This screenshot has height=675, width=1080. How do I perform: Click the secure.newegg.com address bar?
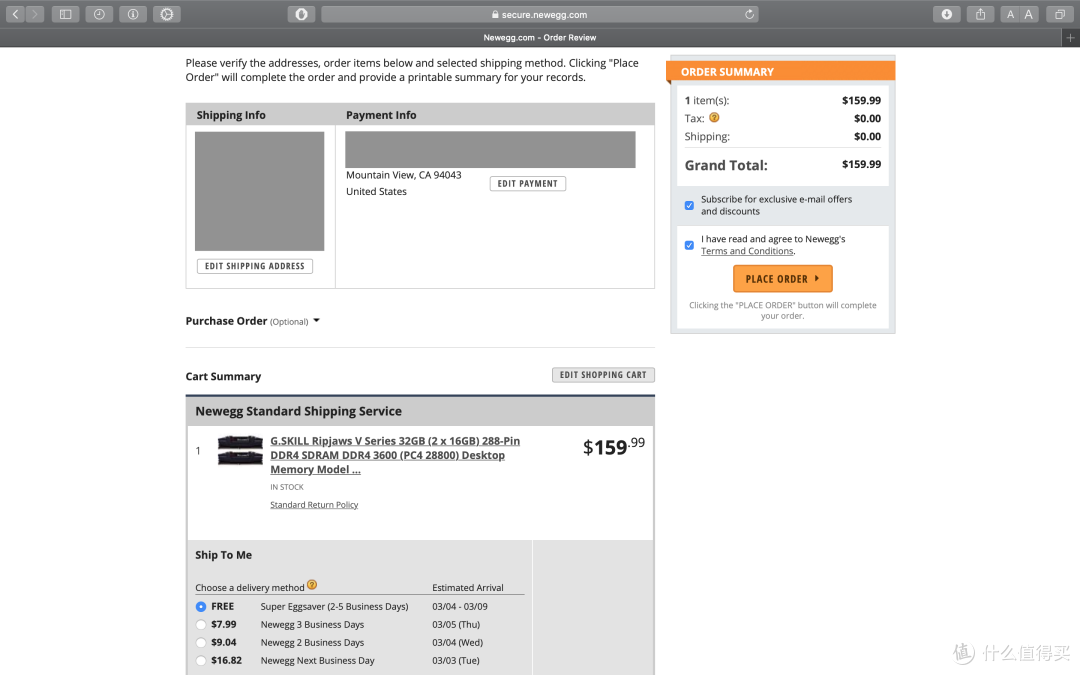(x=539, y=14)
